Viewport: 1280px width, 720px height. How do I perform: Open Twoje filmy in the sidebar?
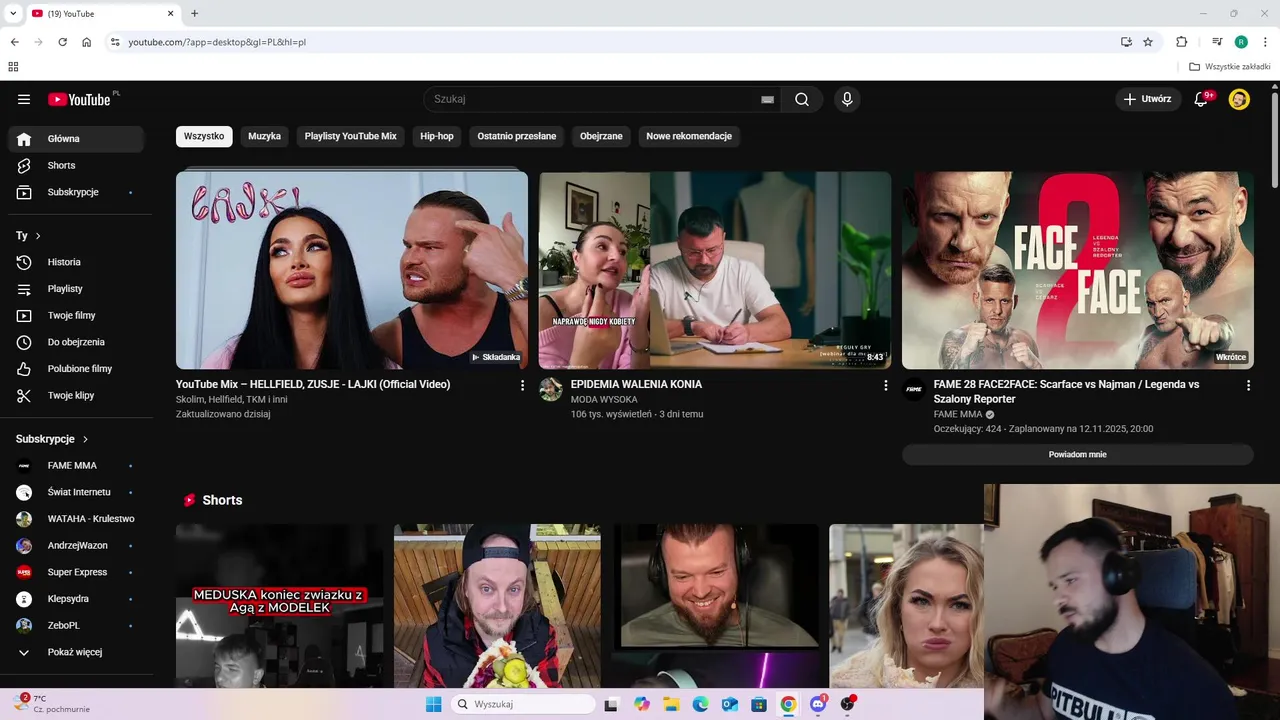(76, 315)
